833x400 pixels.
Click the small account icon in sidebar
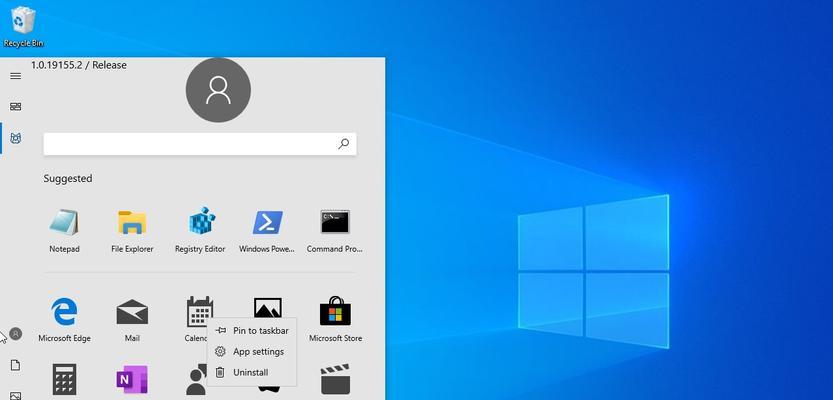[x=16, y=334]
